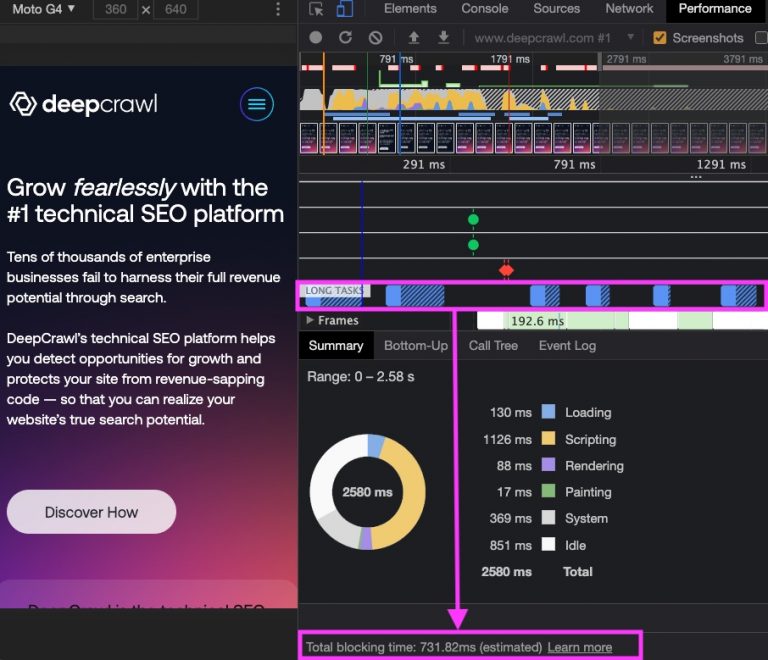The width and height of the screenshot is (768, 660).
Task: Click the Range: 0 – 2.58 s text
Action: (360, 377)
